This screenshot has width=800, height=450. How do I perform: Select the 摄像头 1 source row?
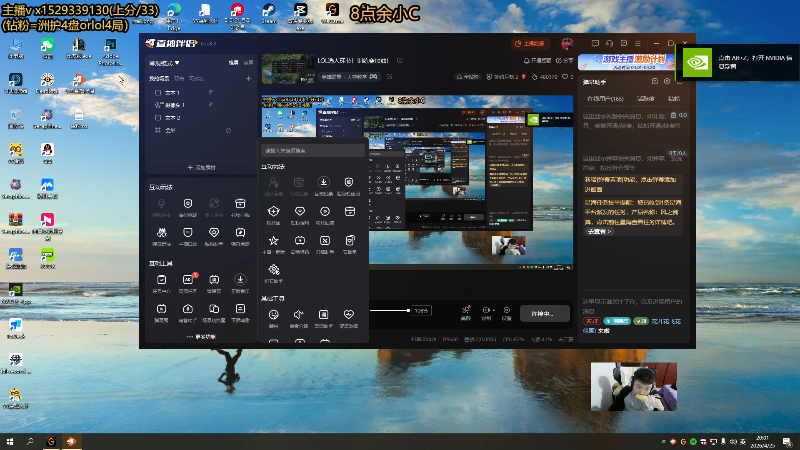point(201,105)
